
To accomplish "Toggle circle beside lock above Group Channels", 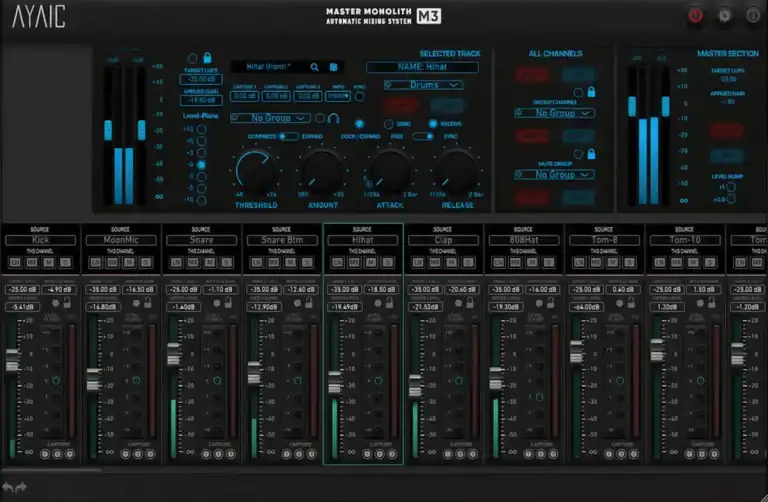I will 578,92.
